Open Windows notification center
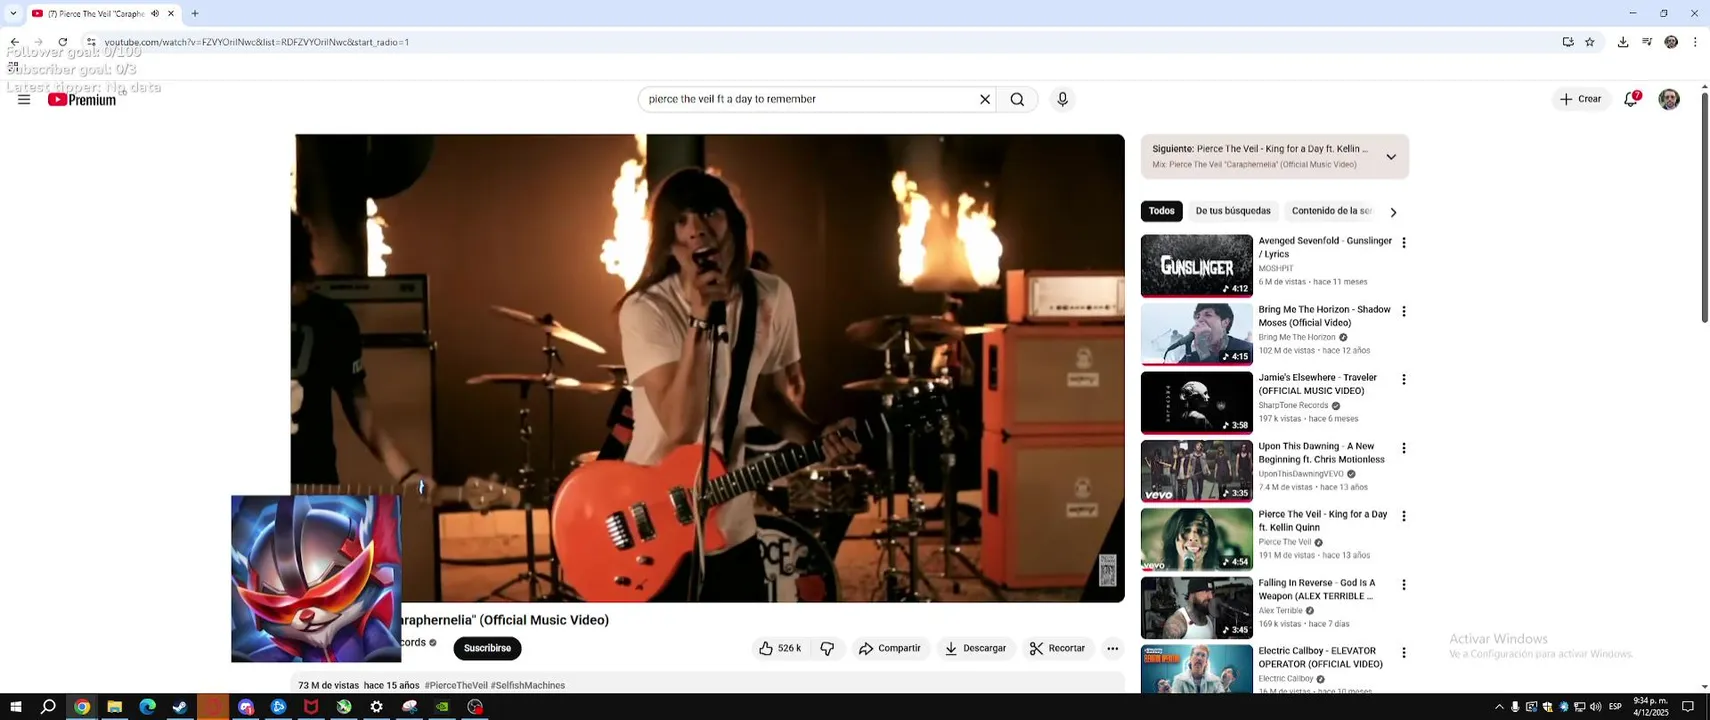Viewport: 1710px width, 720px height. 1688,707
